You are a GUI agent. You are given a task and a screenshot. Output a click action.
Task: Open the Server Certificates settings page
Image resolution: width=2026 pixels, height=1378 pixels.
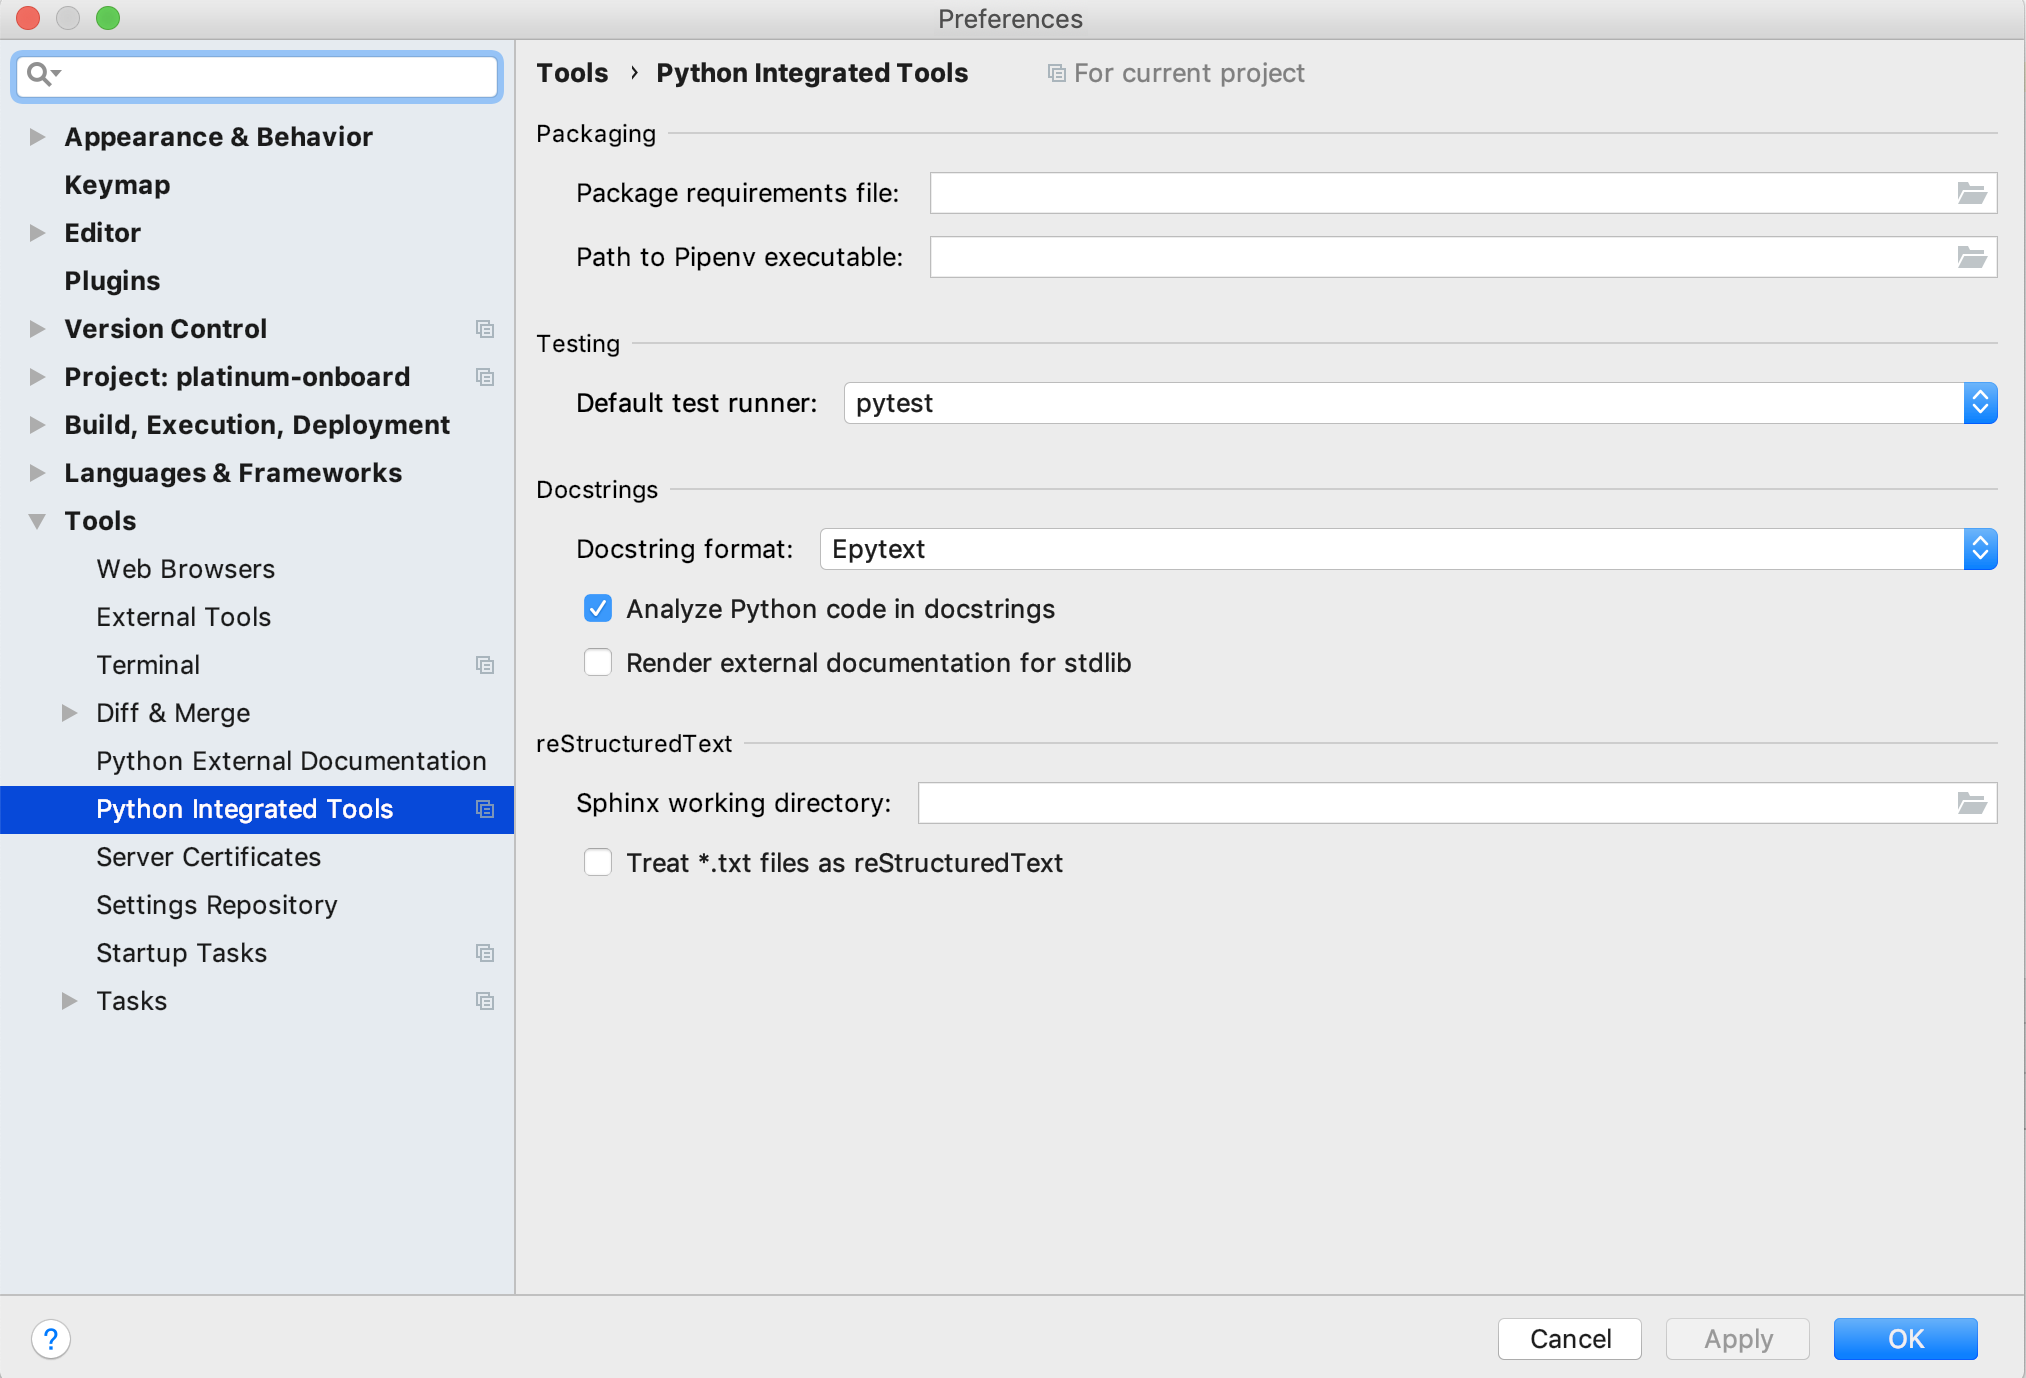click(208, 857)
